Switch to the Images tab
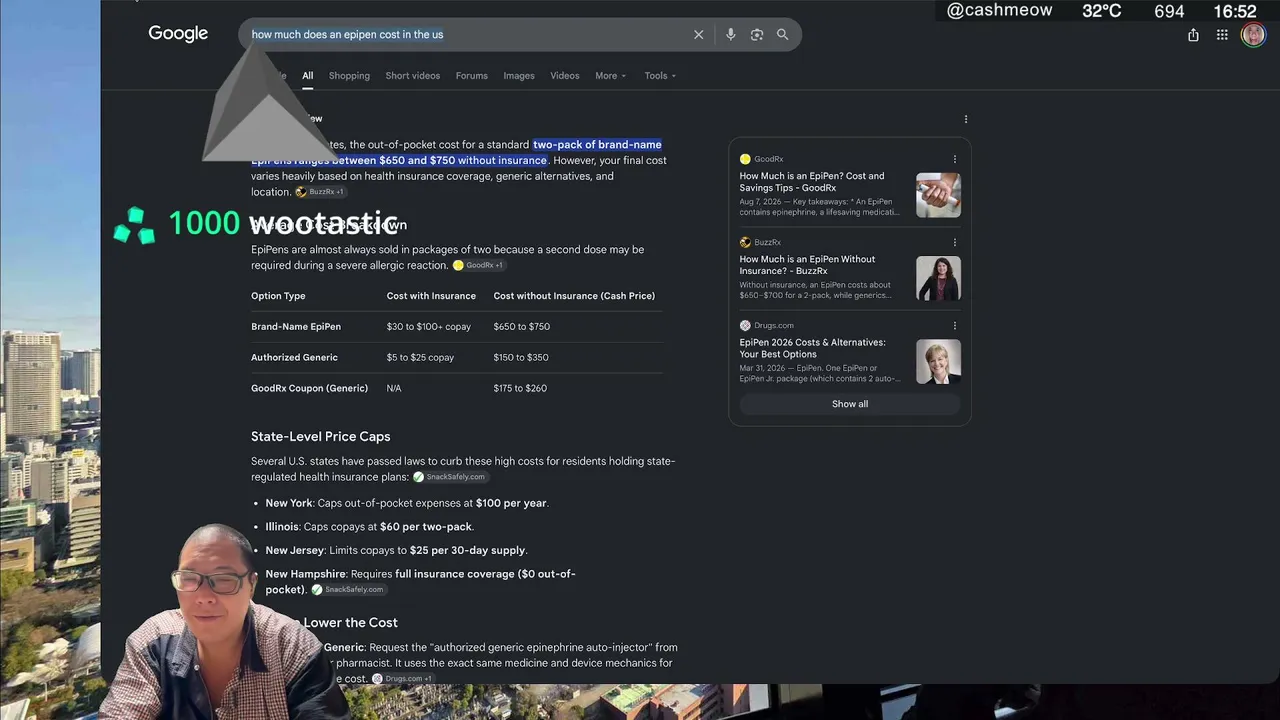1280x720 pixels. pos(519,76)
